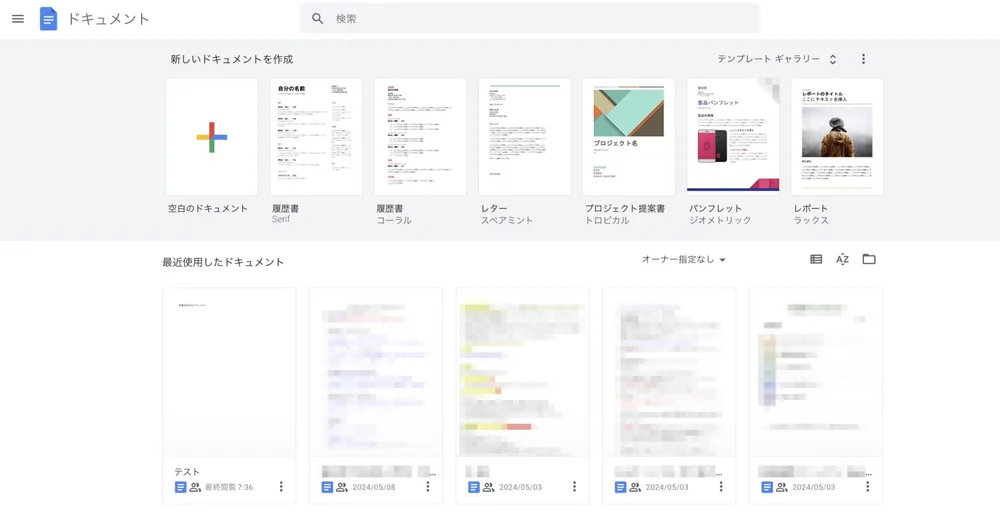Viewport: 1000px width, 515px height.
Task: Click the shared icon beside 2024/05/08
Action: click(342, 487)
